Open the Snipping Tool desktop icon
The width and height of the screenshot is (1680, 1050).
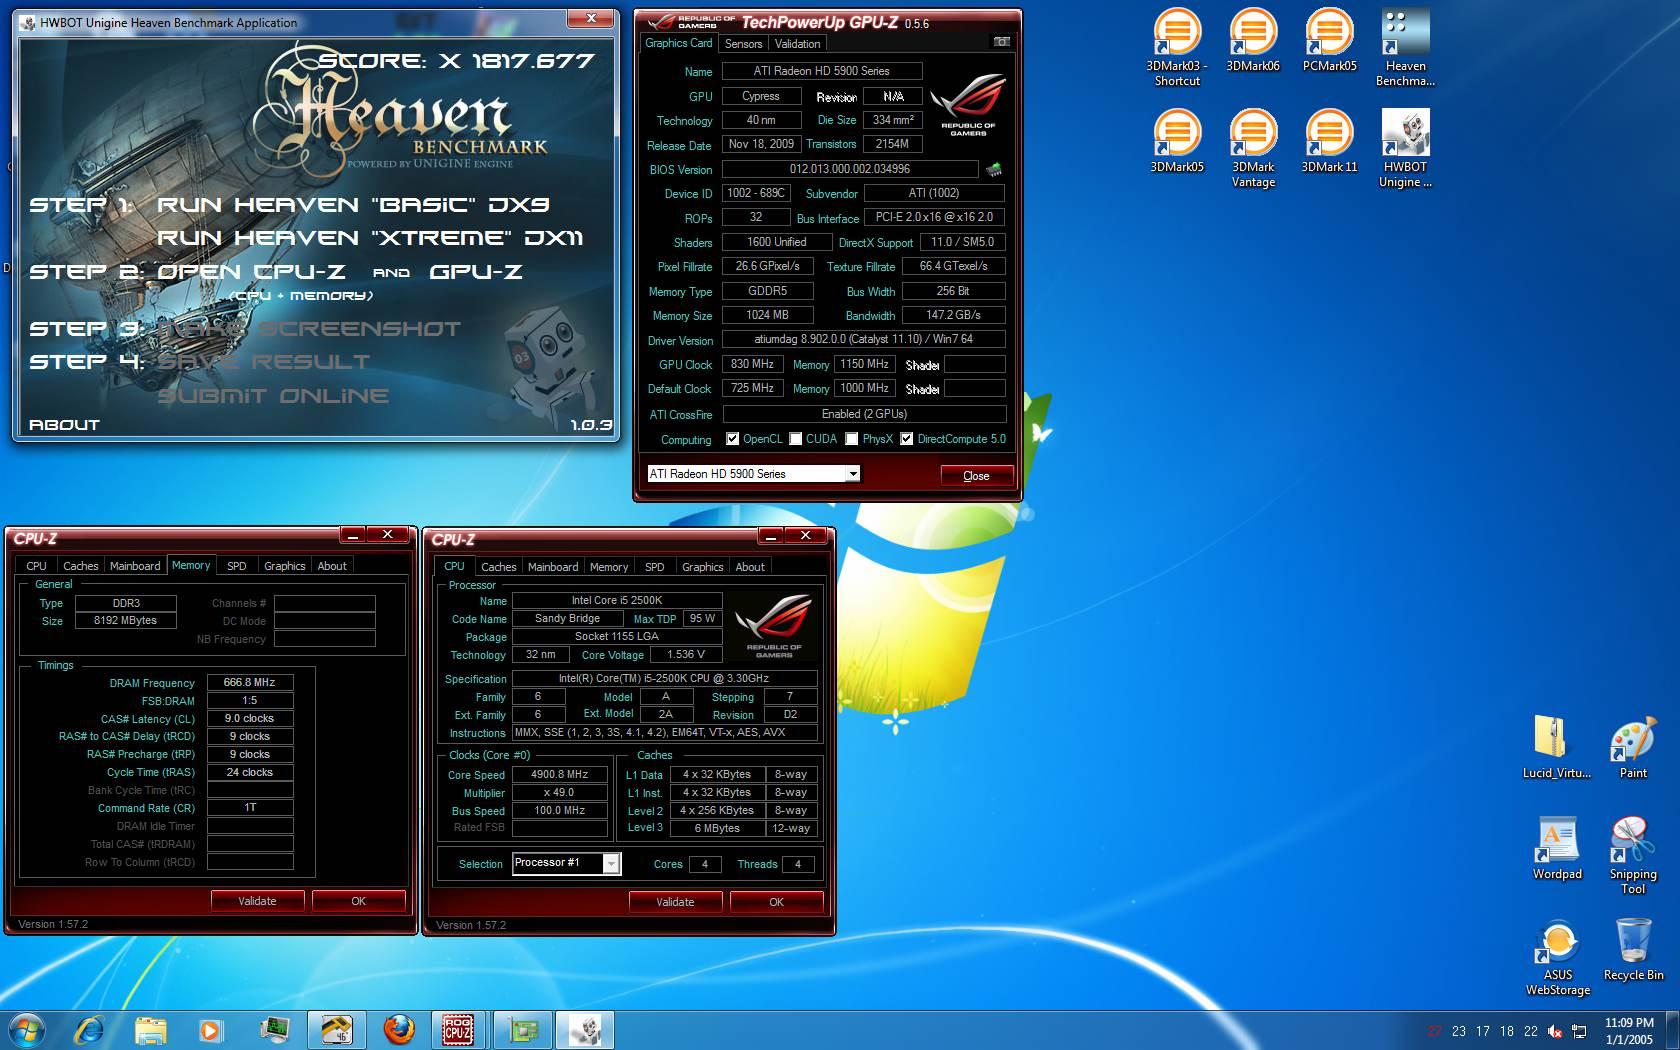pyautogui.click(x=1633, y=855)
